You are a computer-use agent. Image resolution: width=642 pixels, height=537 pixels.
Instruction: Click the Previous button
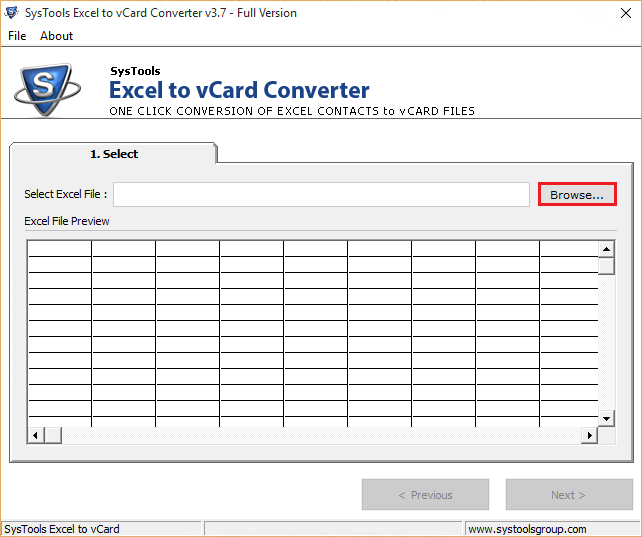point(425,494)
